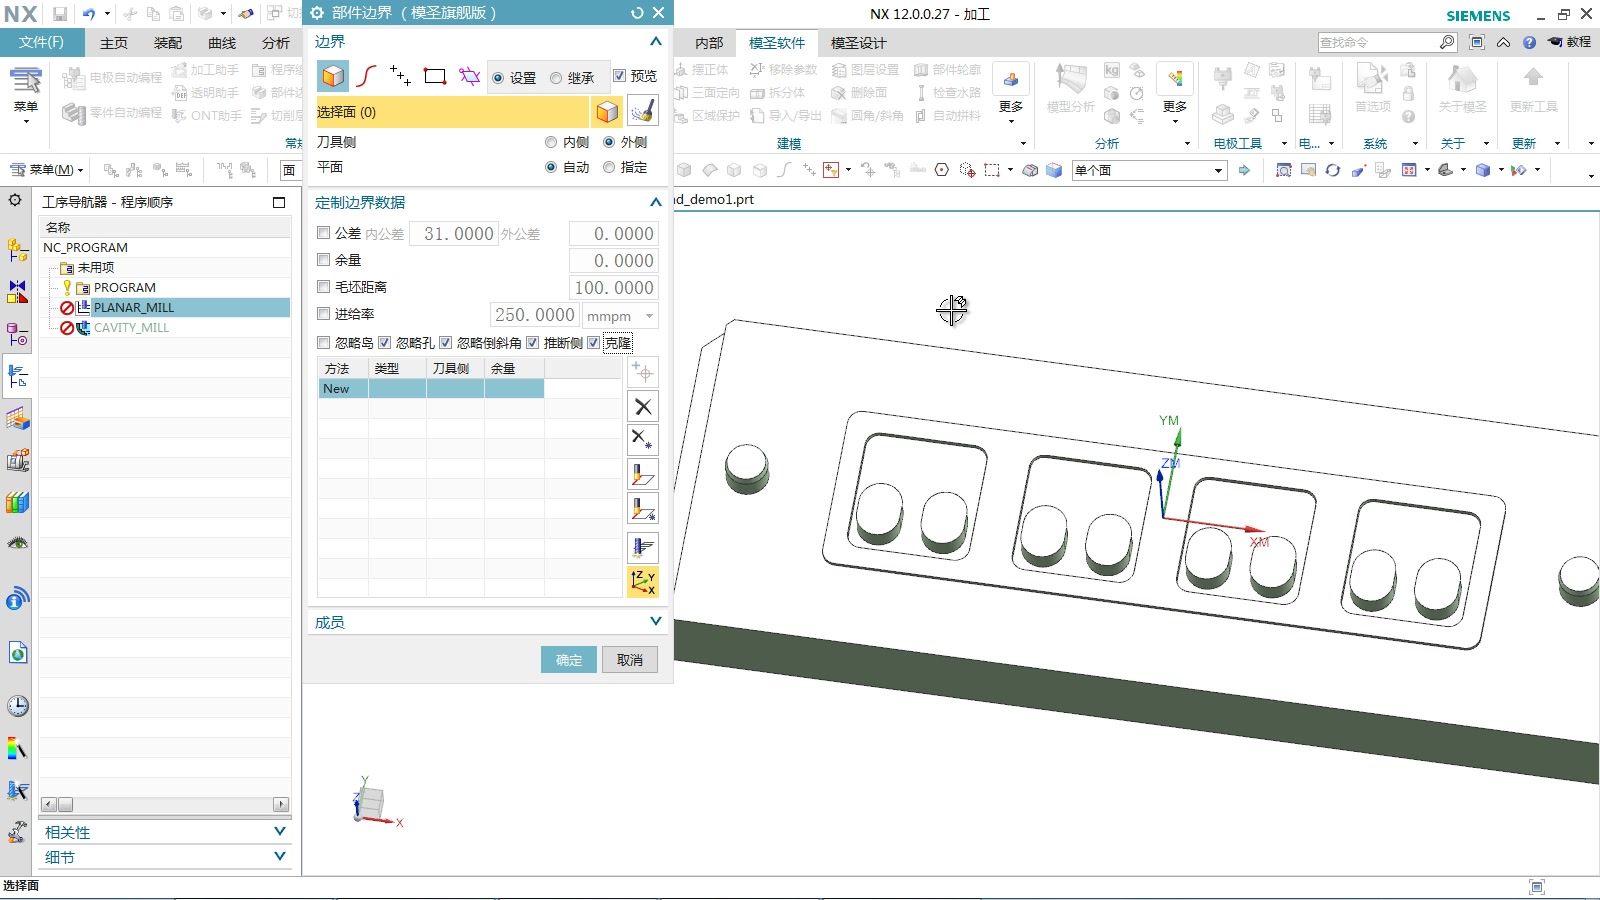Switch to the 模圣设计 tab

859,43
